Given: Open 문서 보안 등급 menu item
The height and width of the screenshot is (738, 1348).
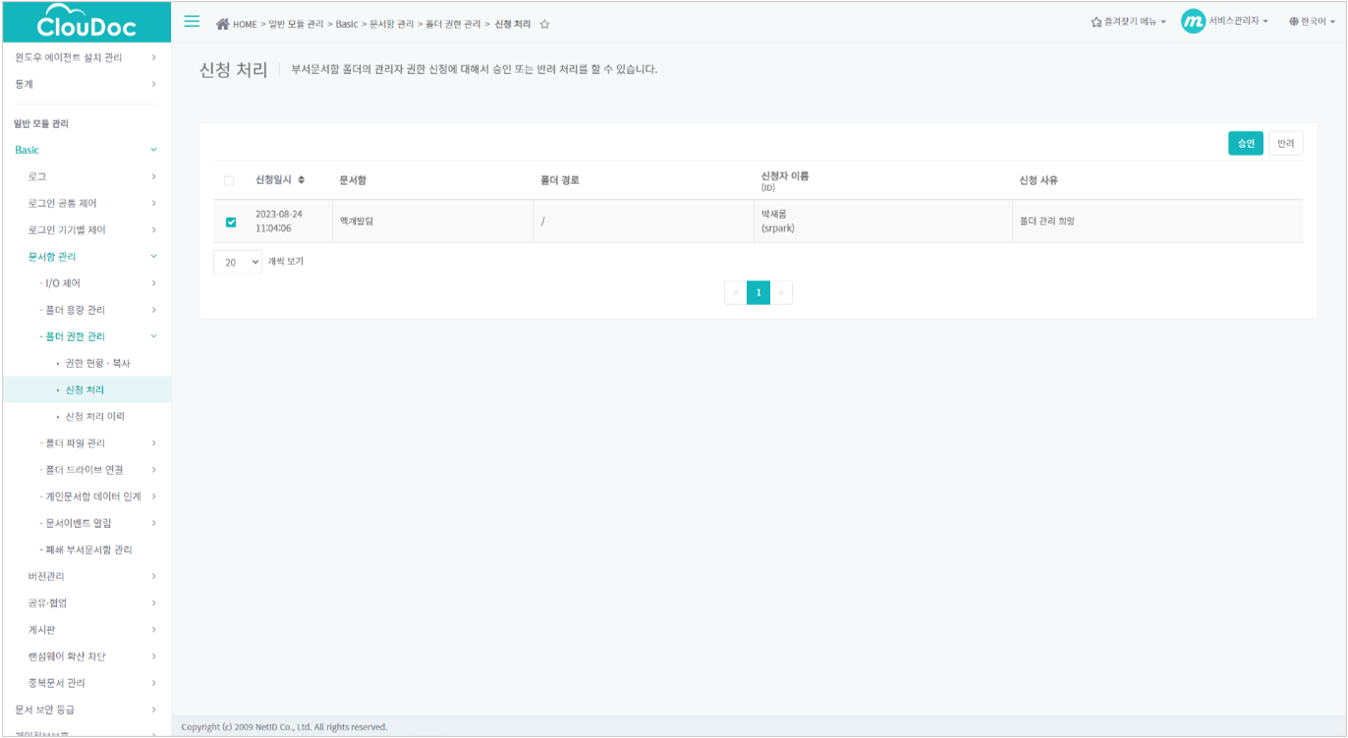Looking at the screenshot, I should click(x=45, y=710).
